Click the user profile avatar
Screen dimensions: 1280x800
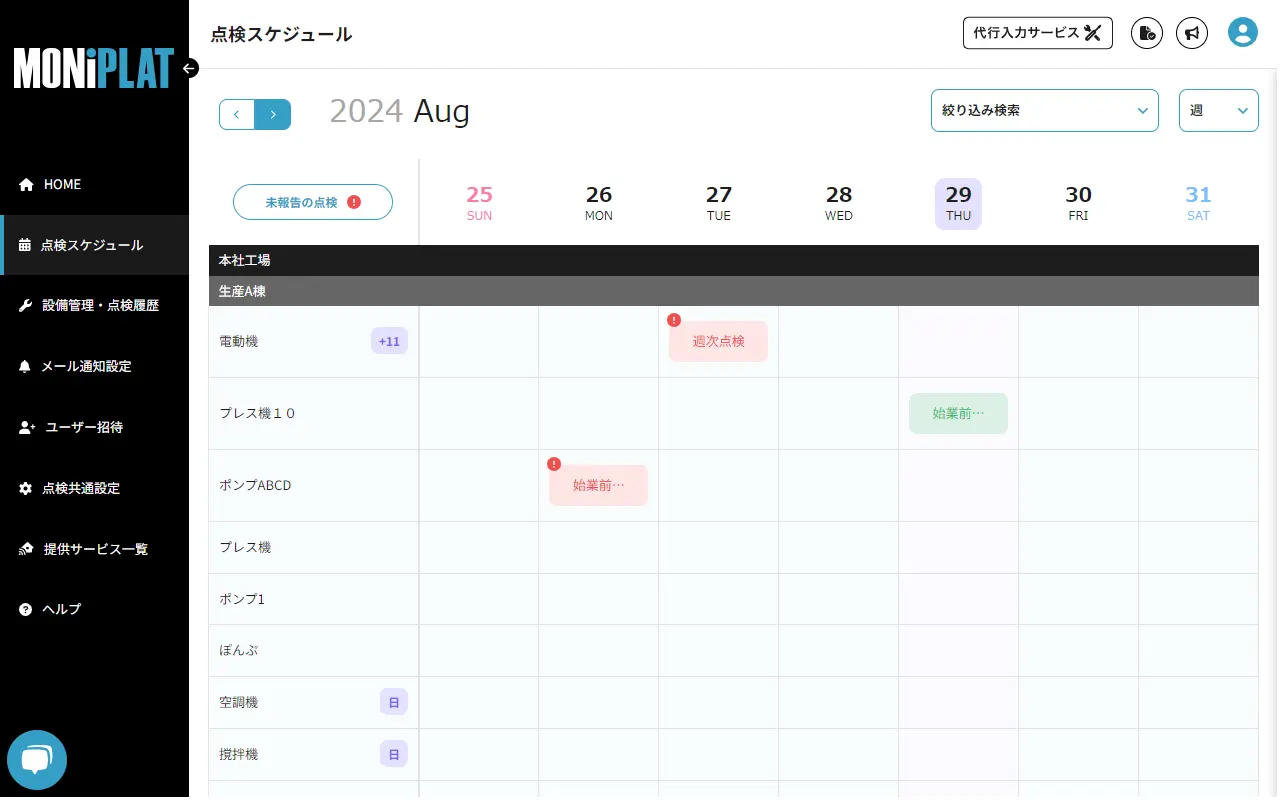point(1242,31)
